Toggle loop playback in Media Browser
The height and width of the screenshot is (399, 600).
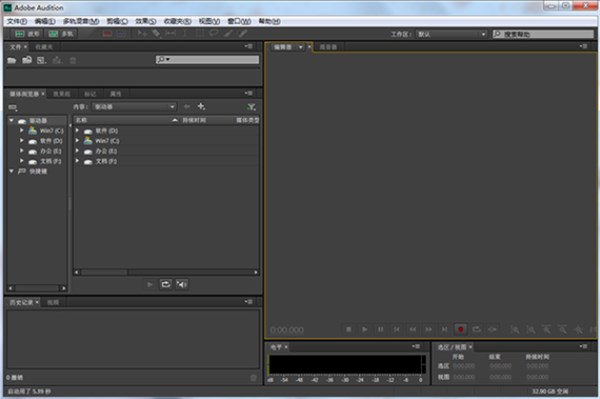pyautogui.click(x=165, y=284)
